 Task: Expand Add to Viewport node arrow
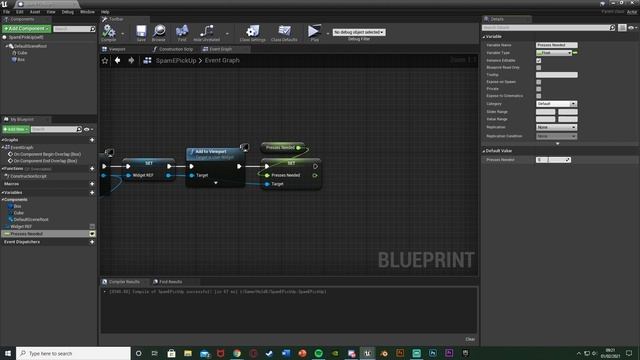point(216,183)
